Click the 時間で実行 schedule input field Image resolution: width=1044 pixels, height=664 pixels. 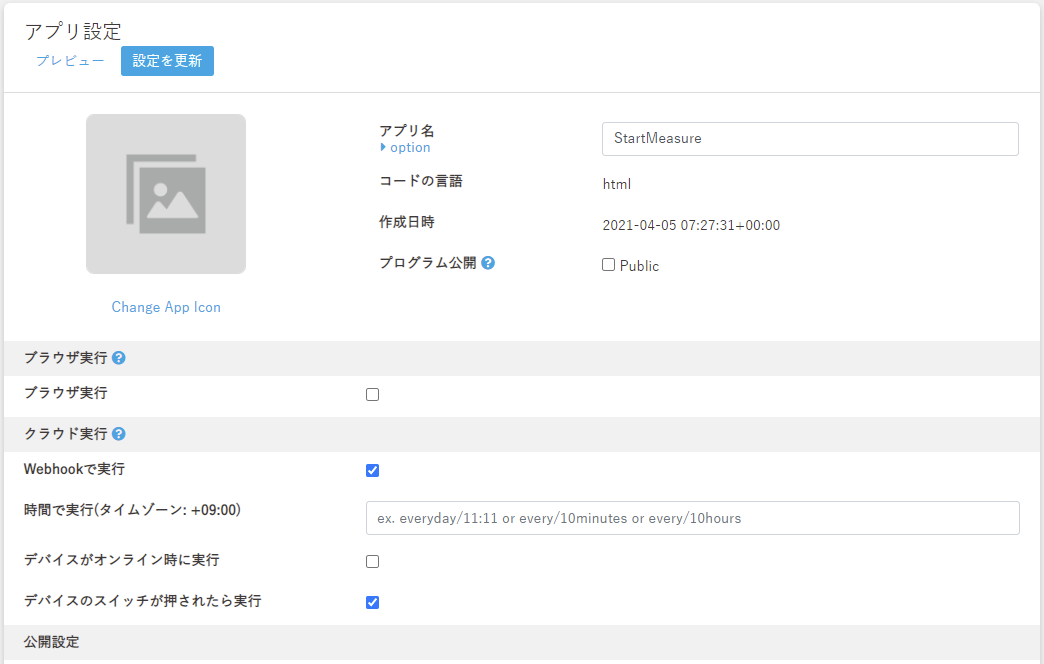click(692, 518)
